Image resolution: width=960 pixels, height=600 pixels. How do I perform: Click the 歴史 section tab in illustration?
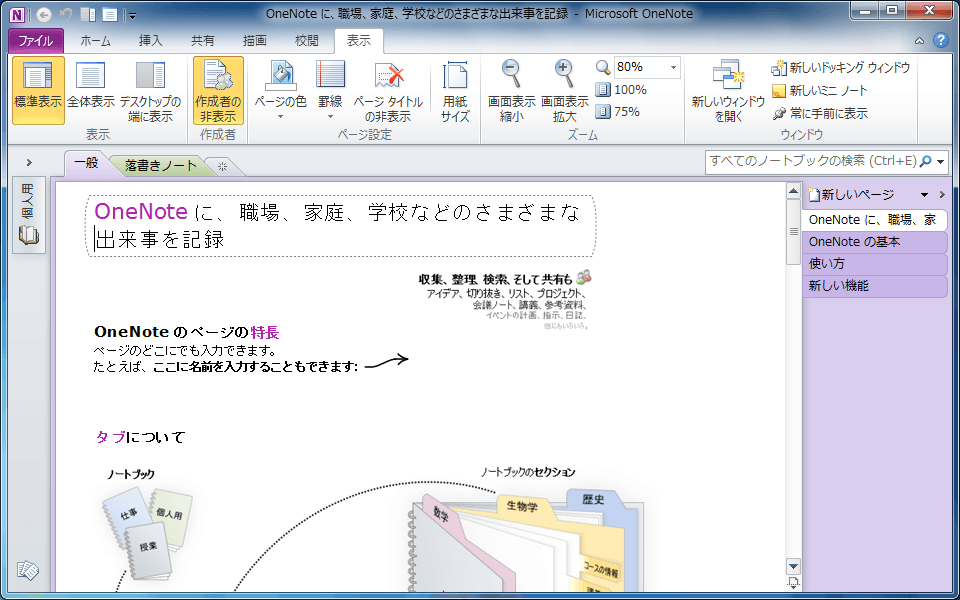[x=593, y=500]
